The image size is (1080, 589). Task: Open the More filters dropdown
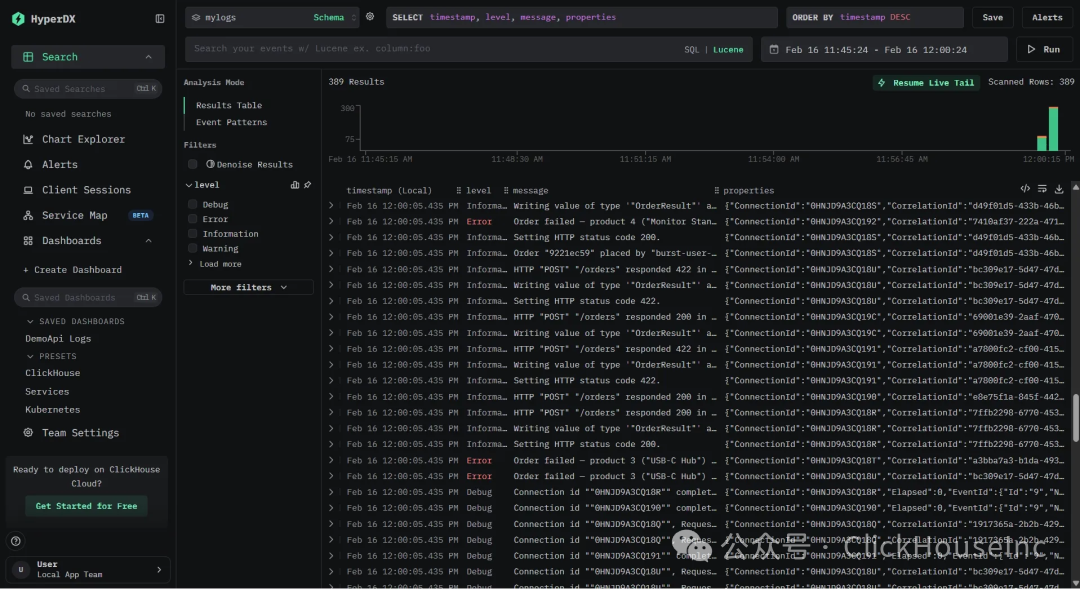pyautogui.click(x=249, y=287)
